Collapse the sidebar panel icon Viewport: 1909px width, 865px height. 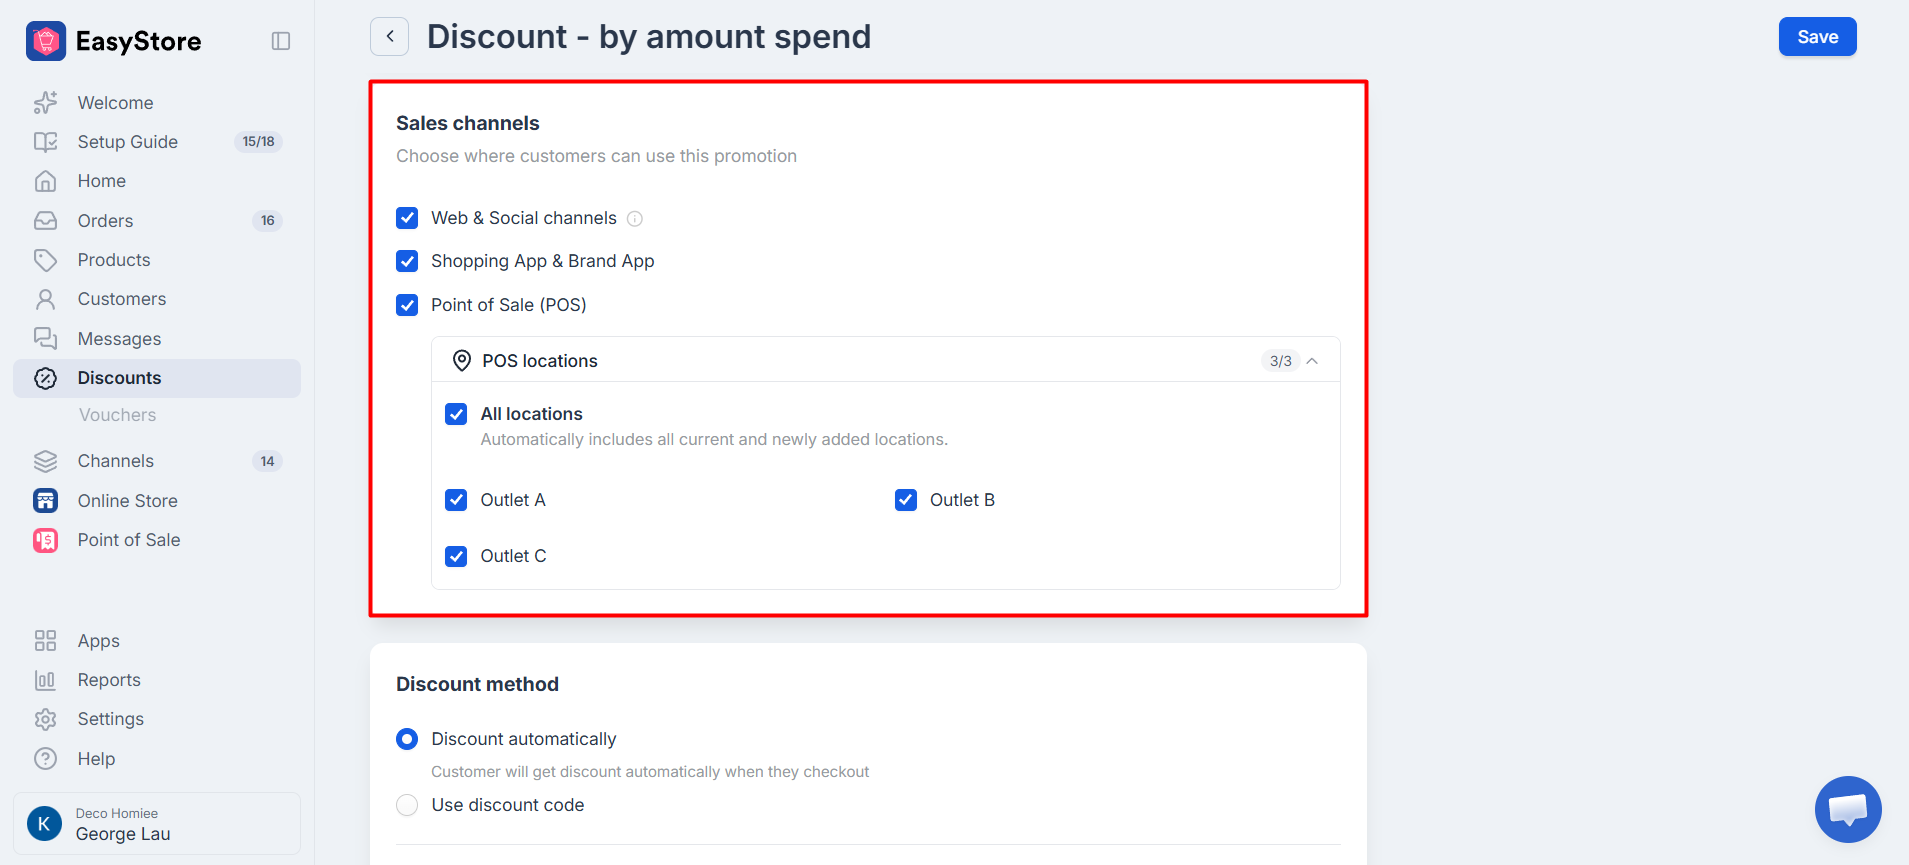281,41
